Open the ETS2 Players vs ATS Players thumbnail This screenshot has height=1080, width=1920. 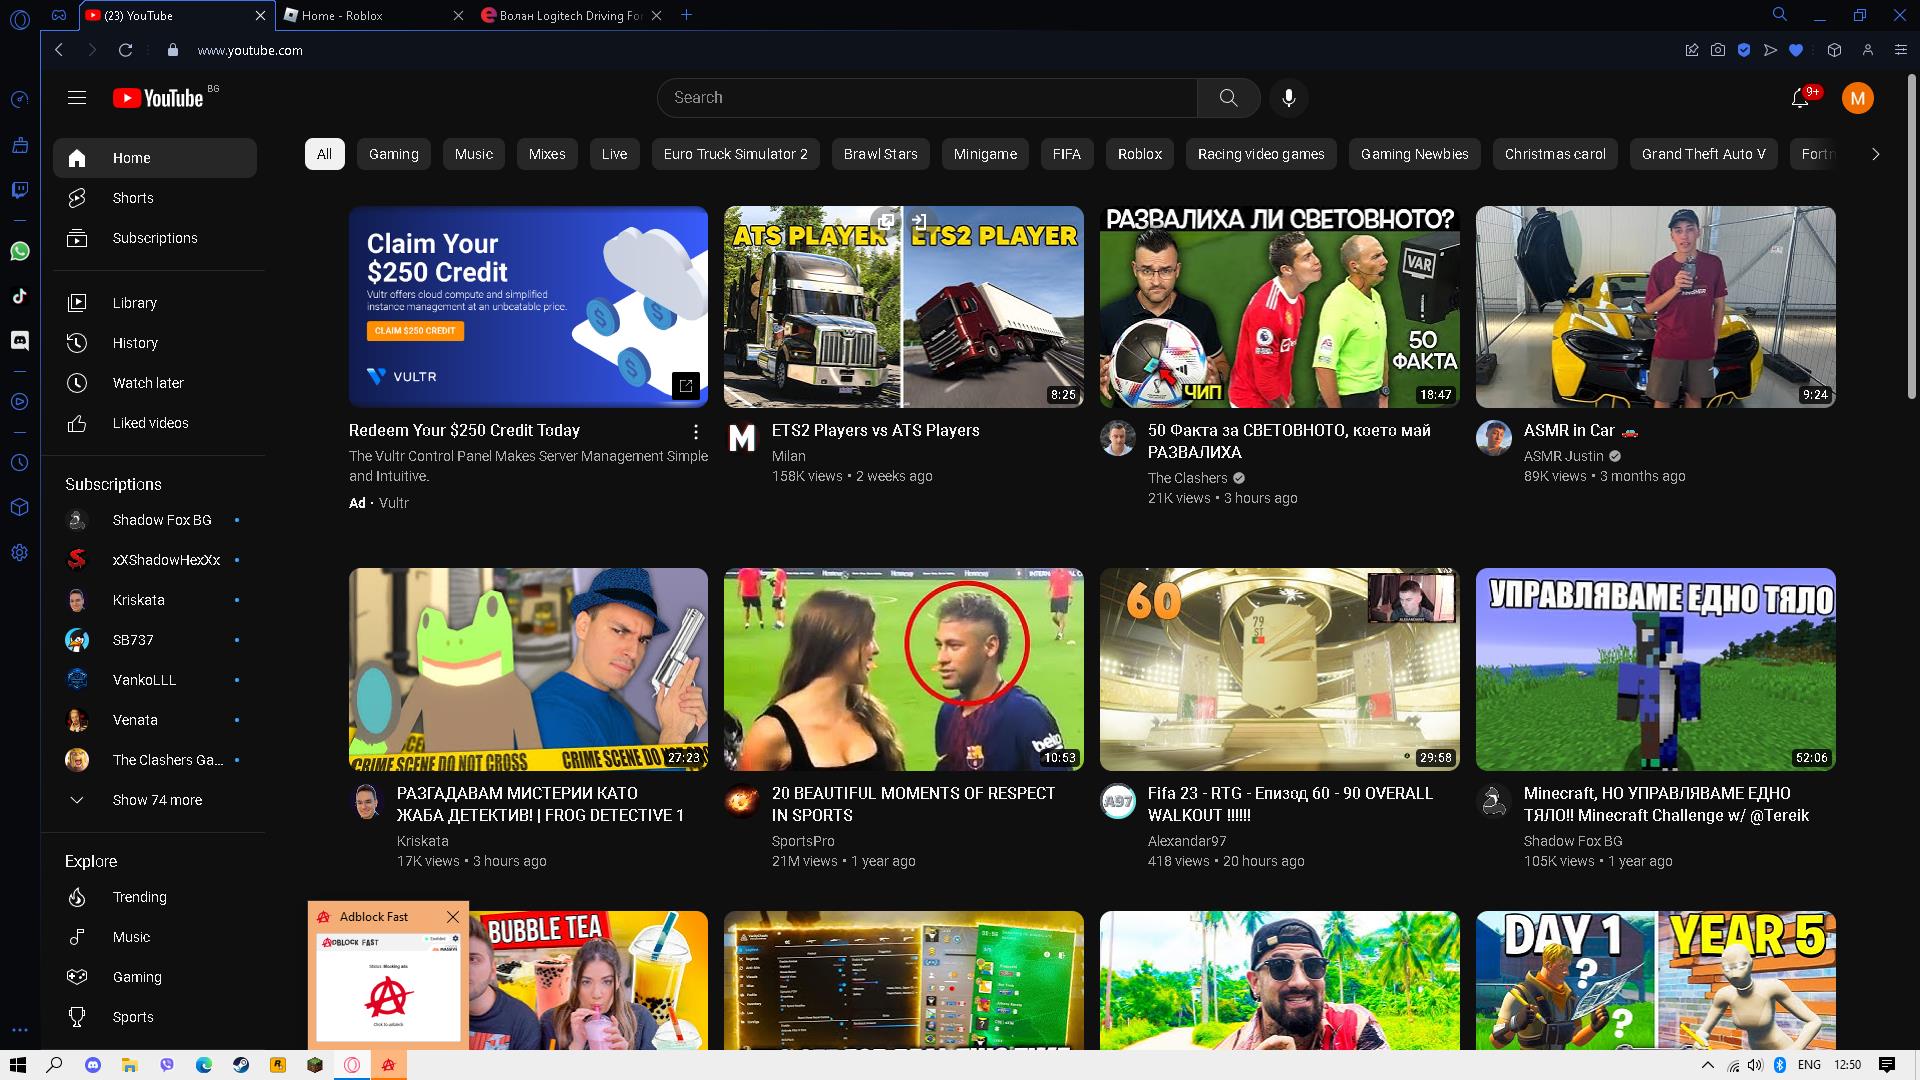pyautogui.click(x=903, y=306)
